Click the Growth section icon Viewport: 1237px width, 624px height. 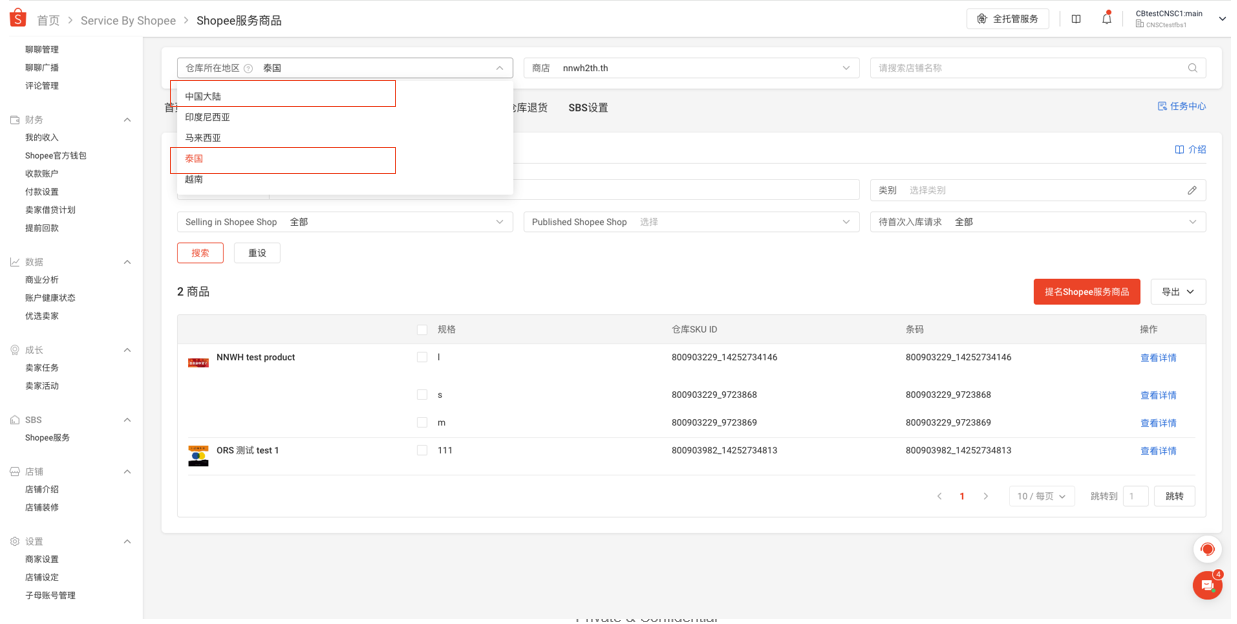point(15,350)
